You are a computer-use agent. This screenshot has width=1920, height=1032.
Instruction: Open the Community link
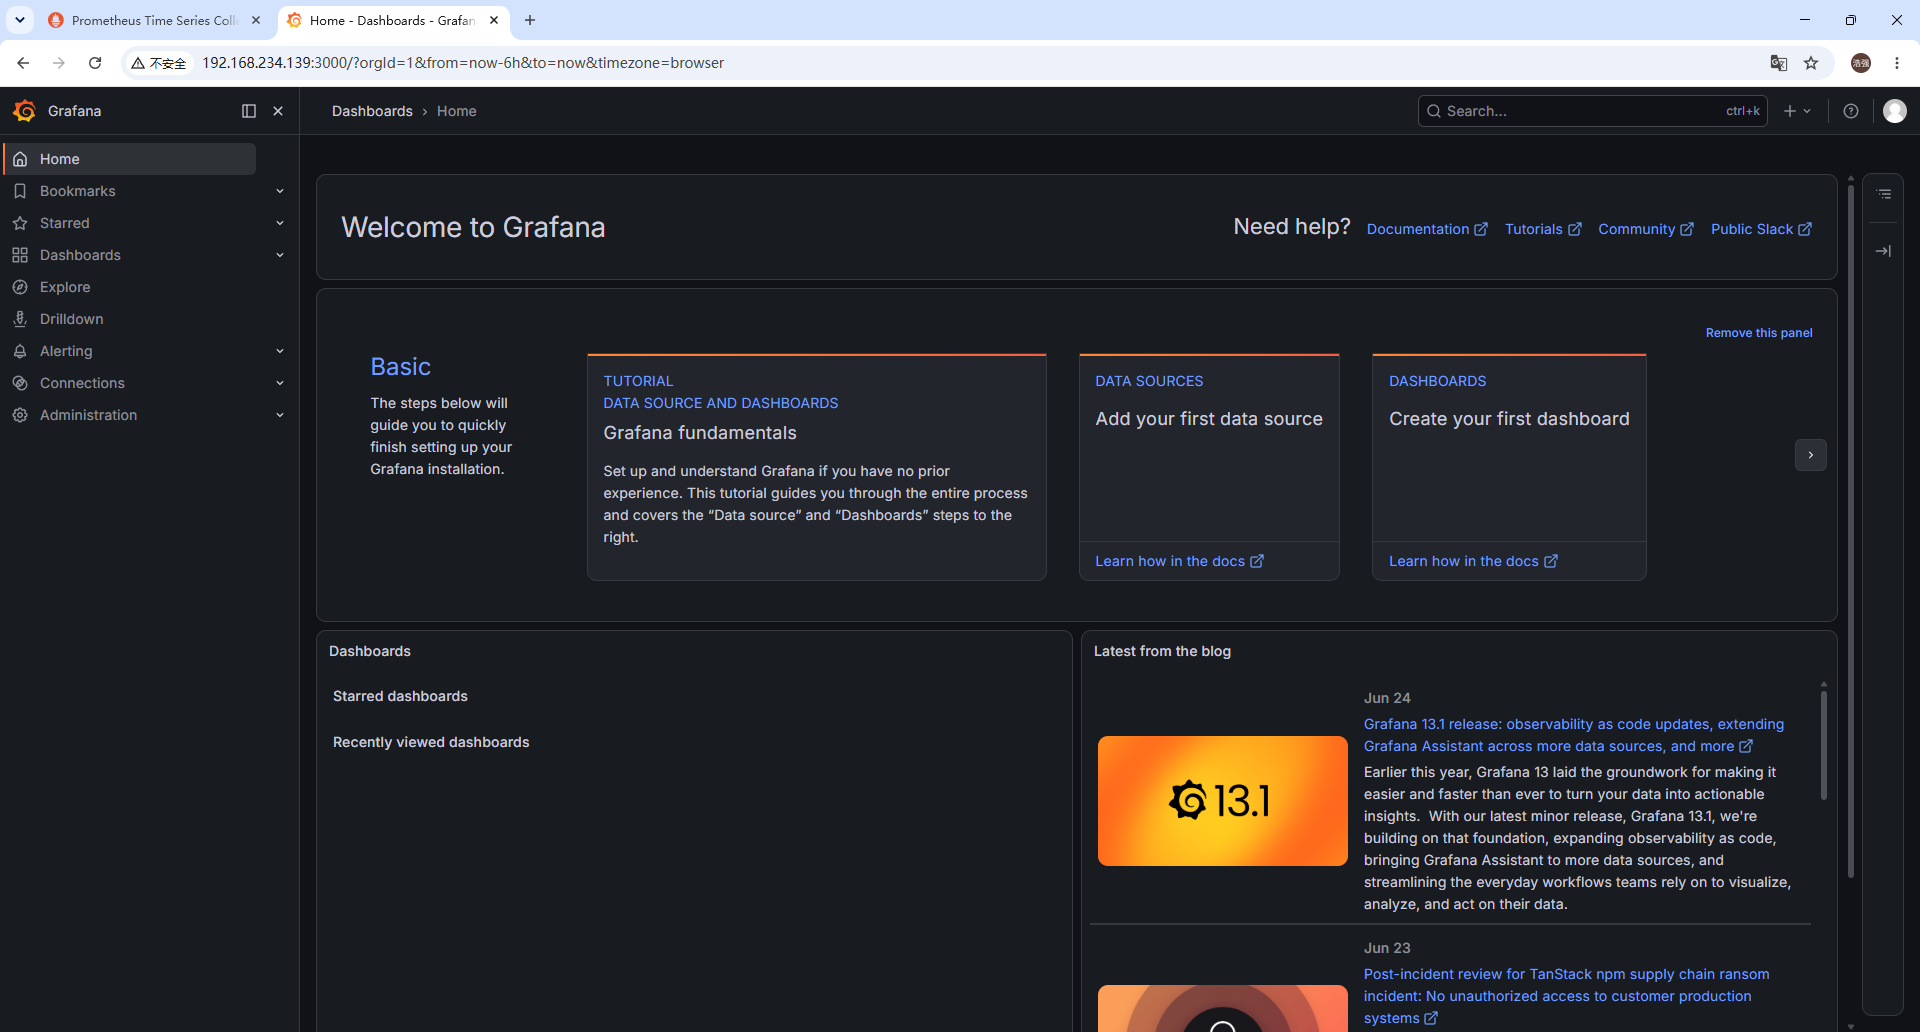point(1646,229)
